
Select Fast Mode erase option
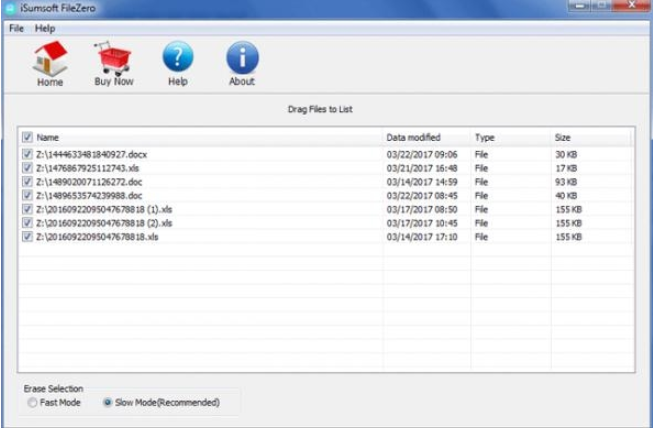coord(33,403)
